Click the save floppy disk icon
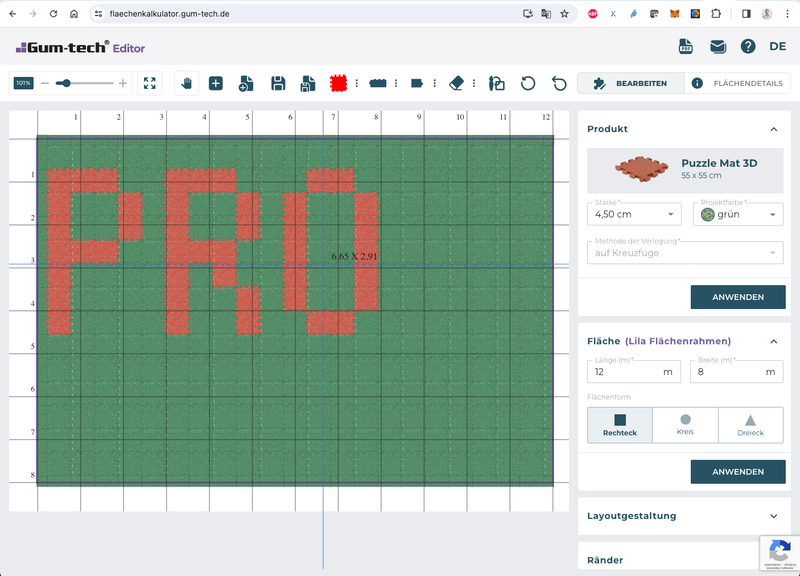This screenshot has height=576, width=800. [278, 83]
